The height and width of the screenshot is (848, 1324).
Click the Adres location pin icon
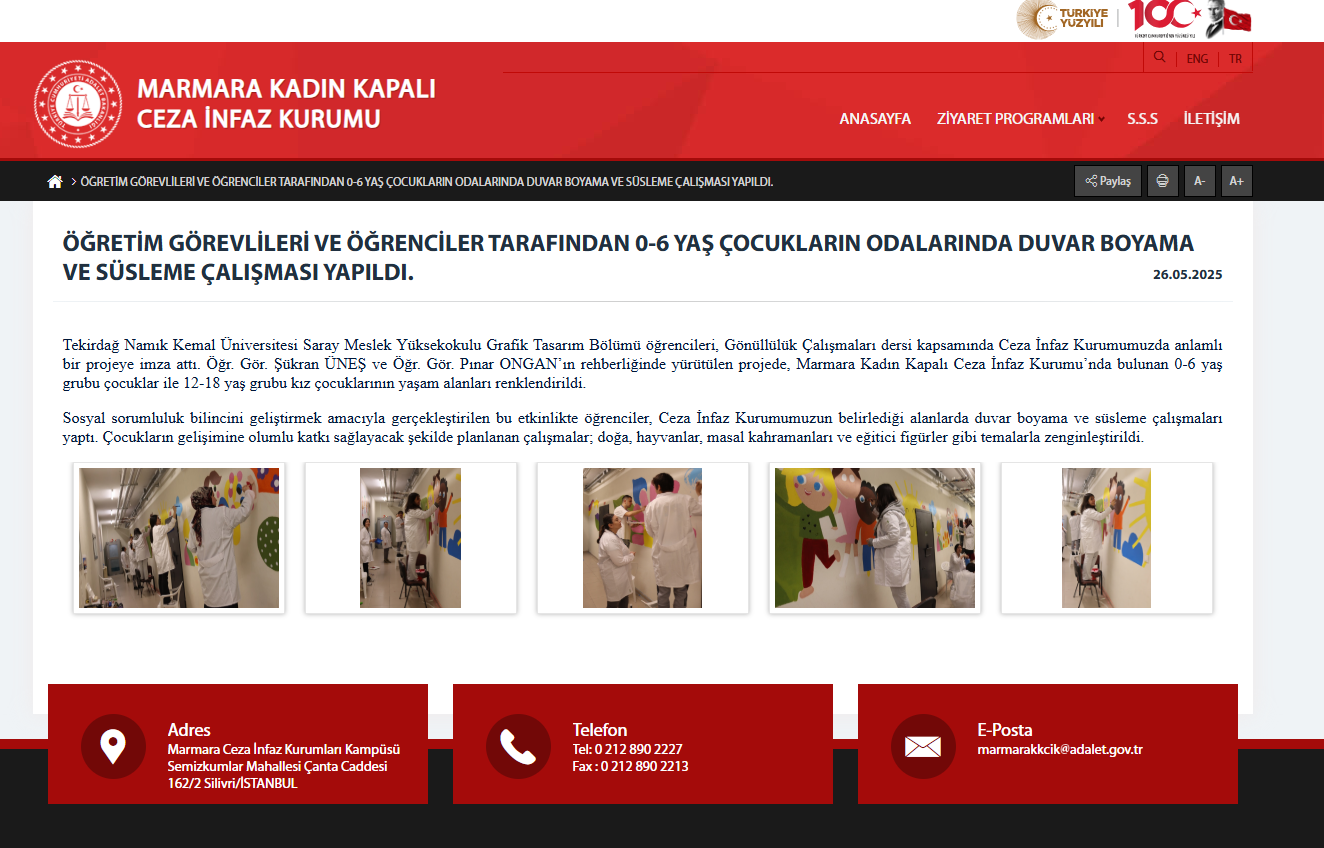[x=113, y=746]
